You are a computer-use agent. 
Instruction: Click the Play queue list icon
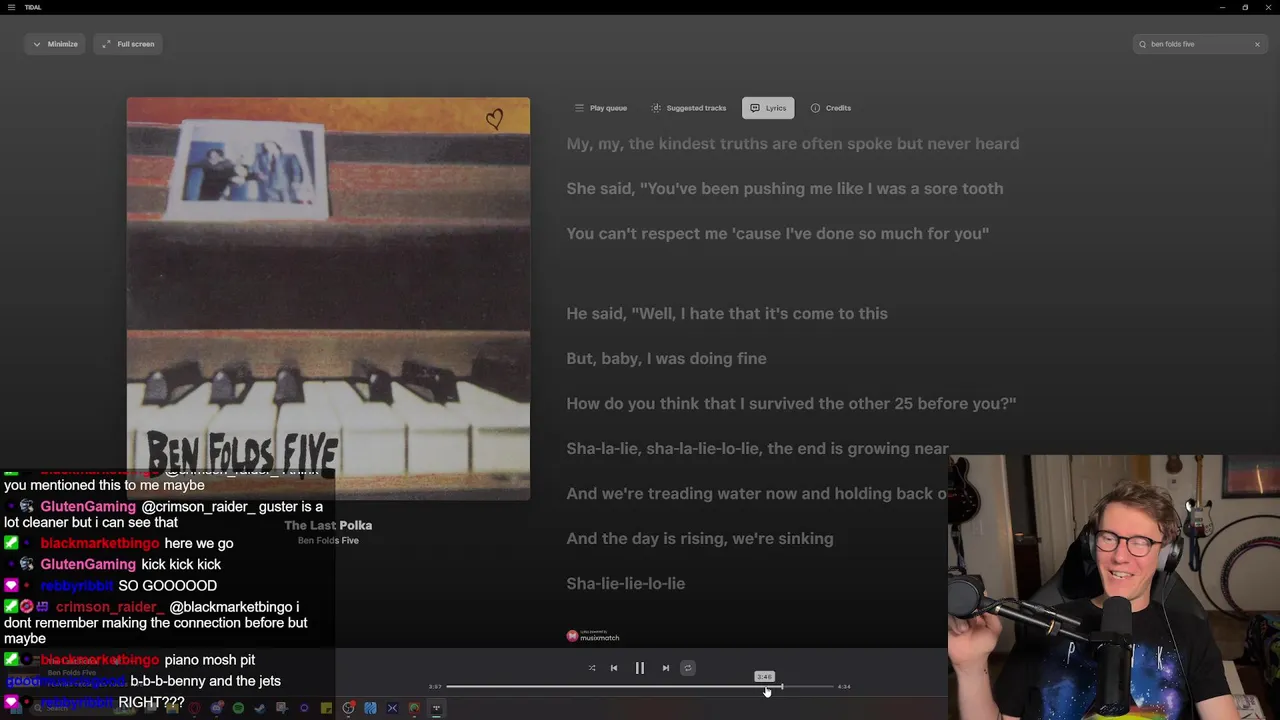pos(579,108)
